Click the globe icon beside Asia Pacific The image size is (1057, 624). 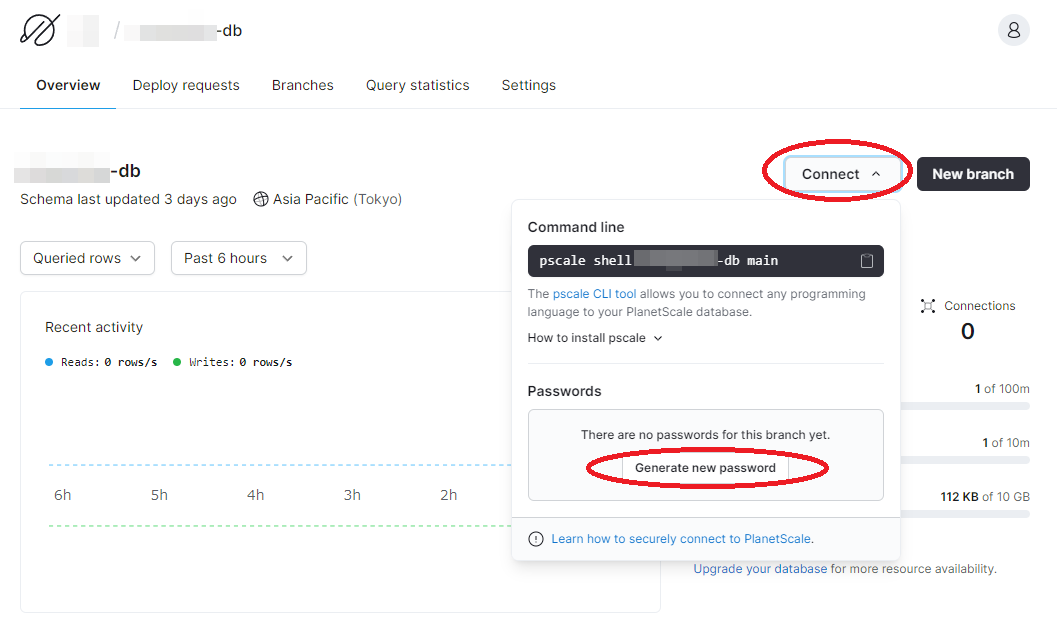(x=261, y=199)
